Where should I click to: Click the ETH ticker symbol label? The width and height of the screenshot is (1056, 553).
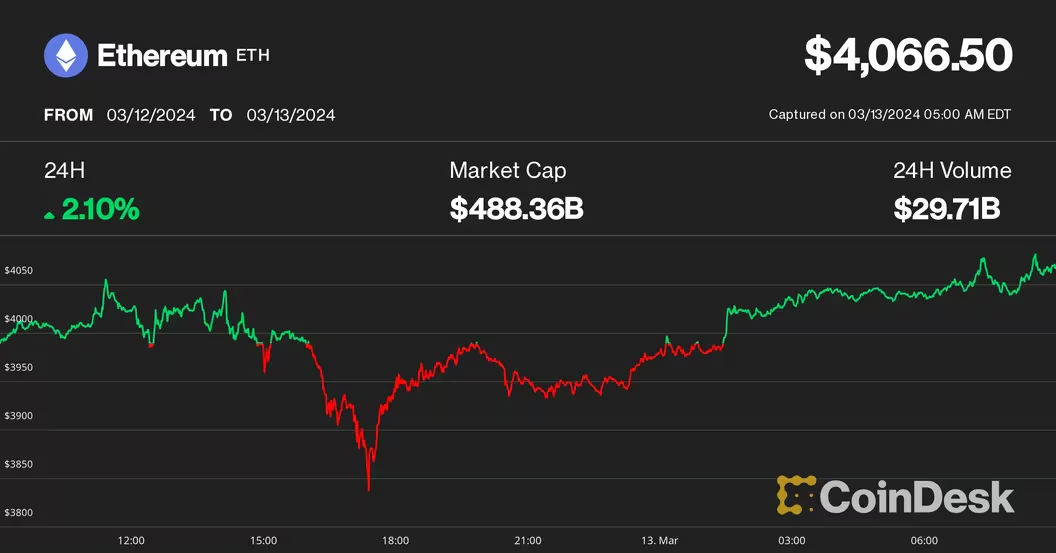252,56
